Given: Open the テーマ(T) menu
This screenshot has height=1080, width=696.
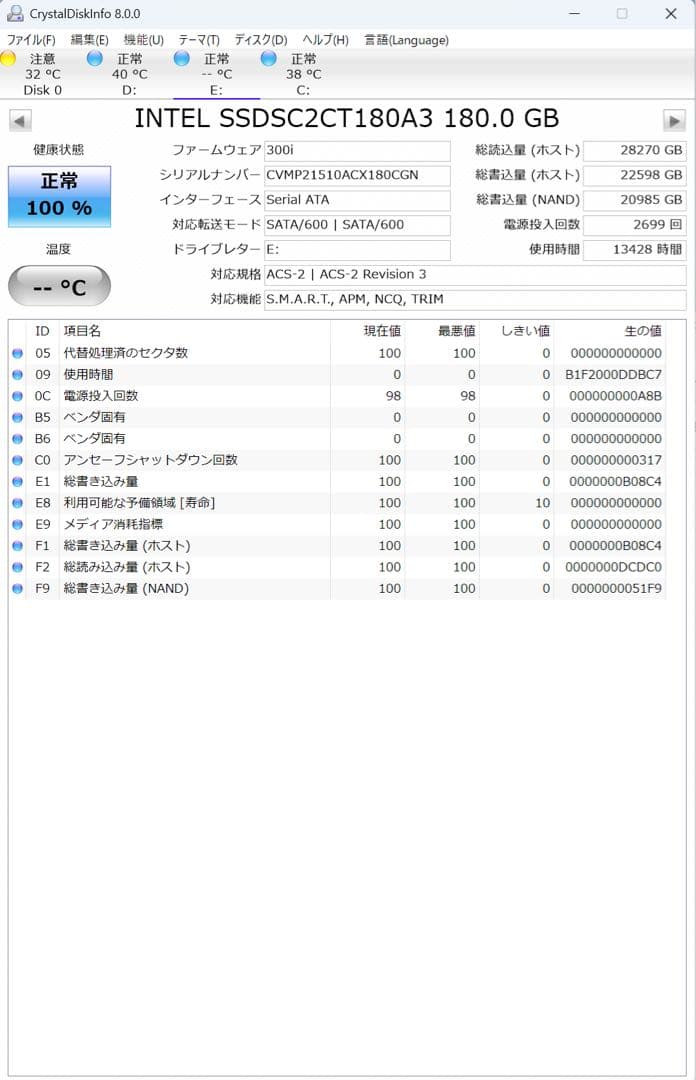Looking at the screenshot, I should pyautogui.click(x=198, y=40).
